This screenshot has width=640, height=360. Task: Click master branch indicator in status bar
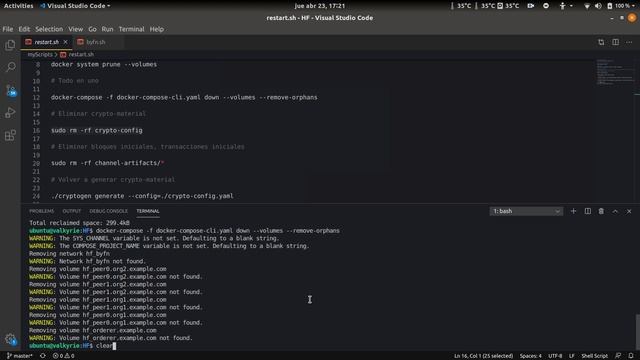(19, 356)
